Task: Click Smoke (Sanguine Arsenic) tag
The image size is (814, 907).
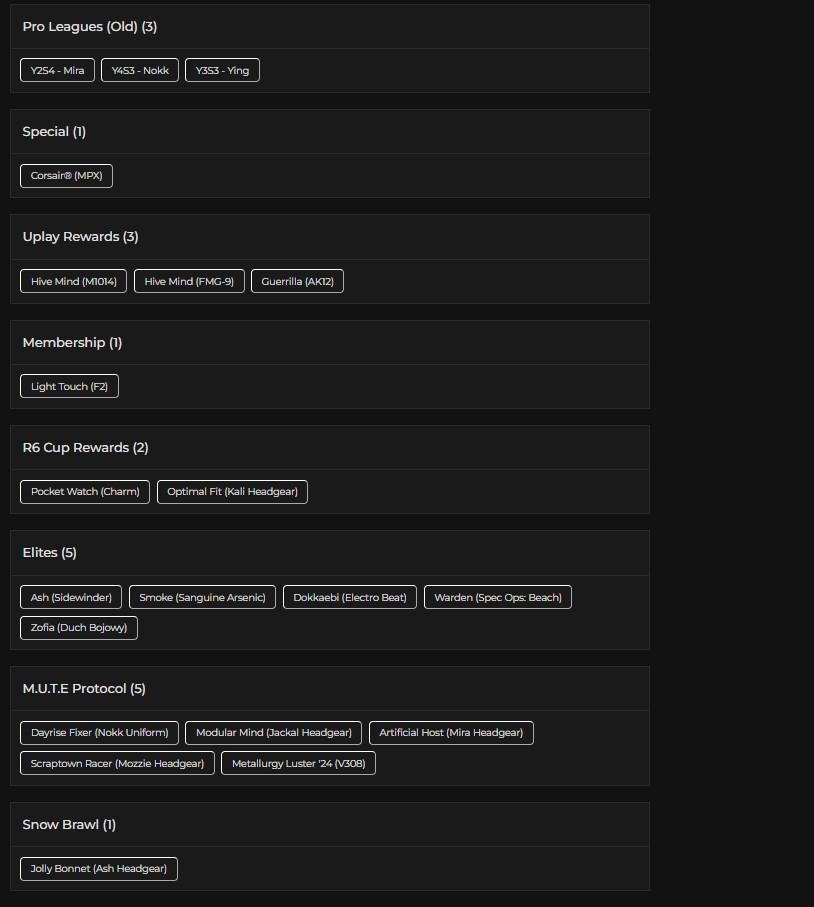Action: click(202, 597)
